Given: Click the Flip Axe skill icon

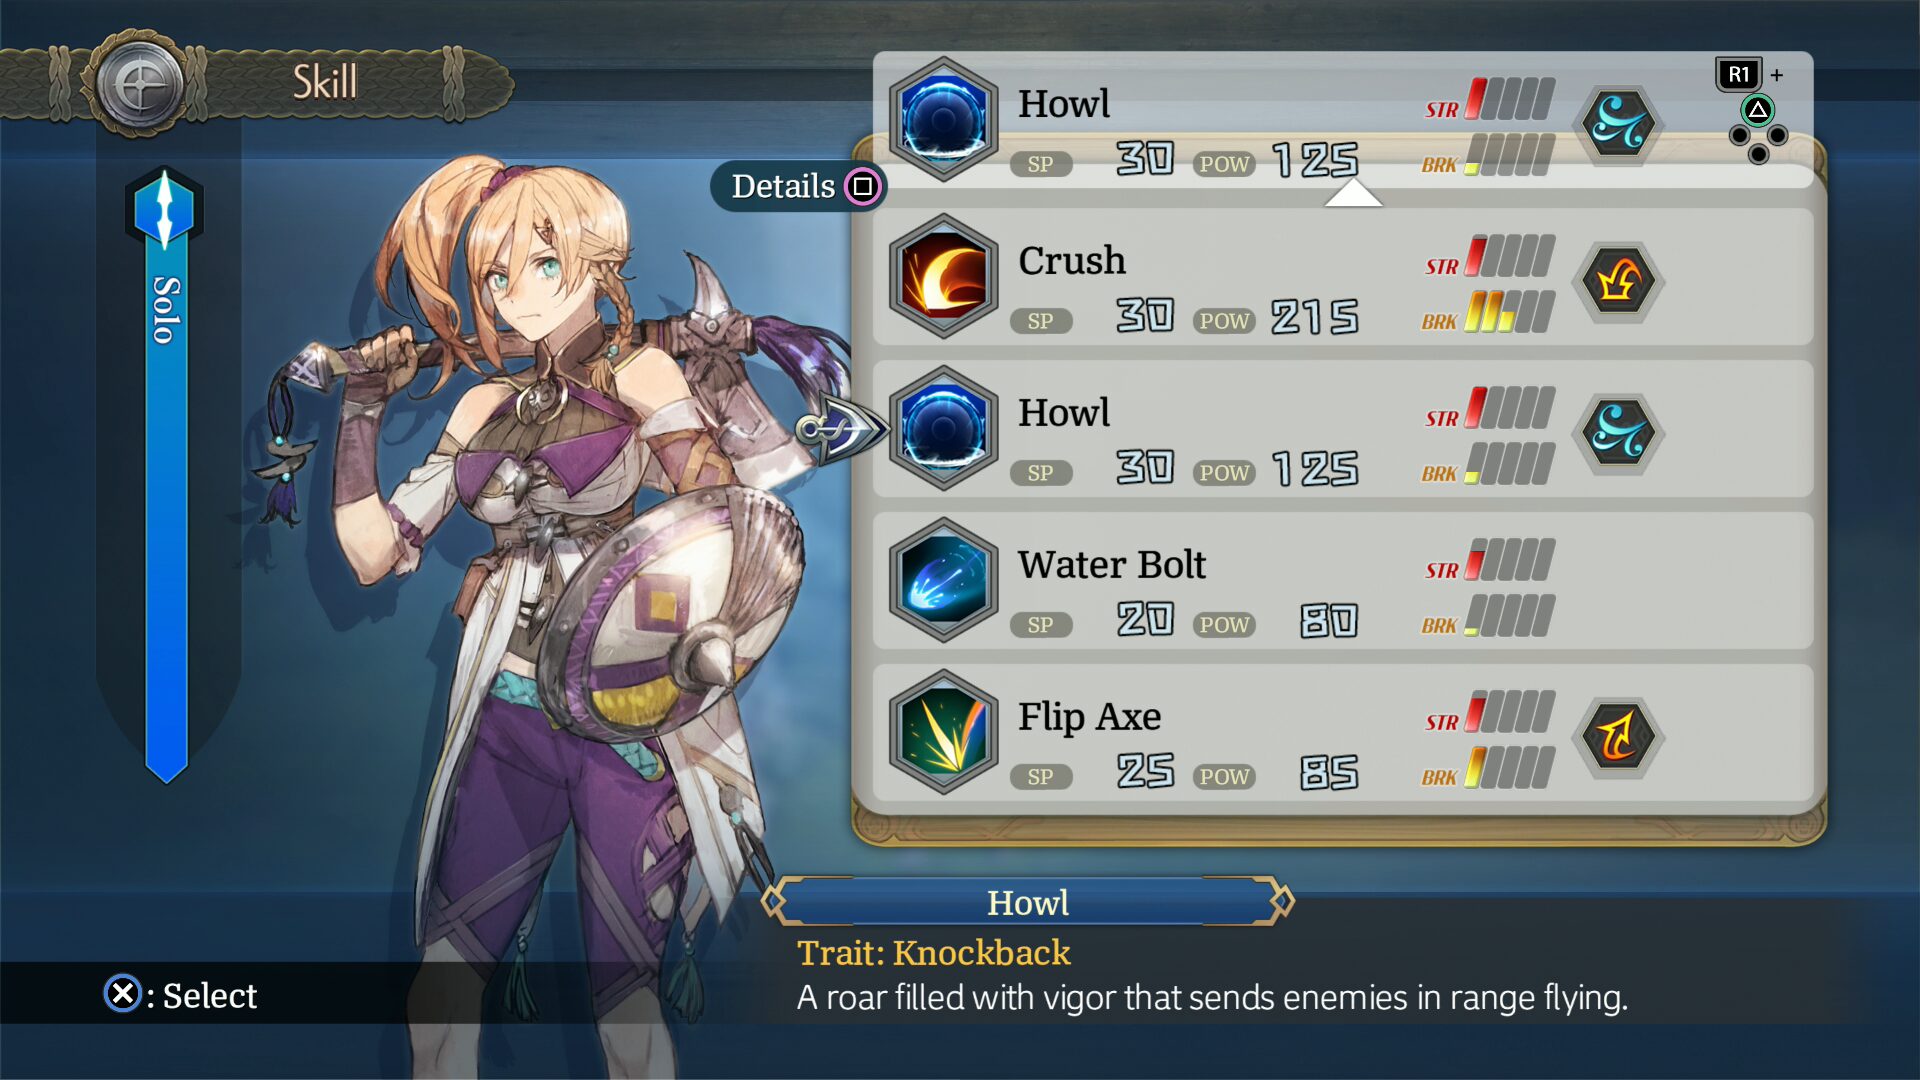Looking at the screenshot, I should click(943, 732).
